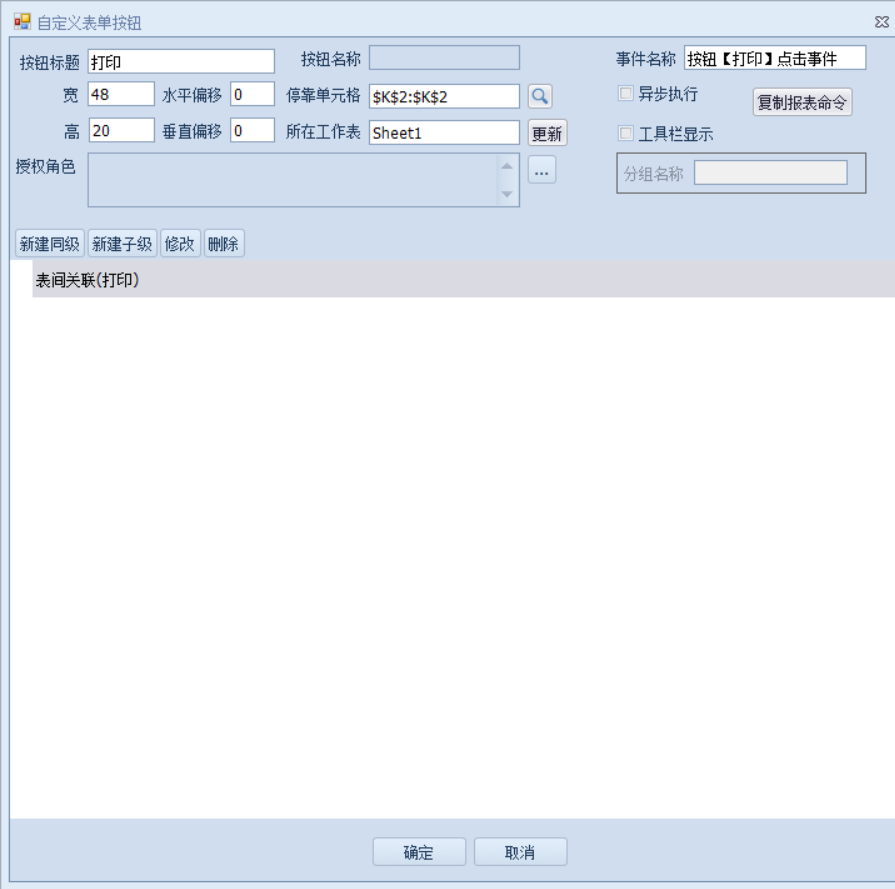Click the magnifier icon beside 停靠单元格
This screenshot has height=889, width=895.
(x=540, y=96)
